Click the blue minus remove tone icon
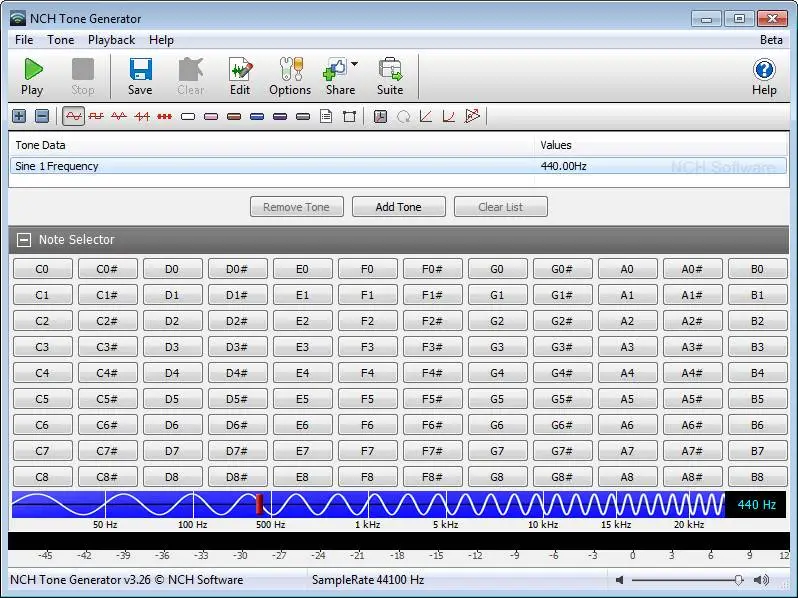The height and width of the screenshot is (598, 798). (x=42, y=116)
